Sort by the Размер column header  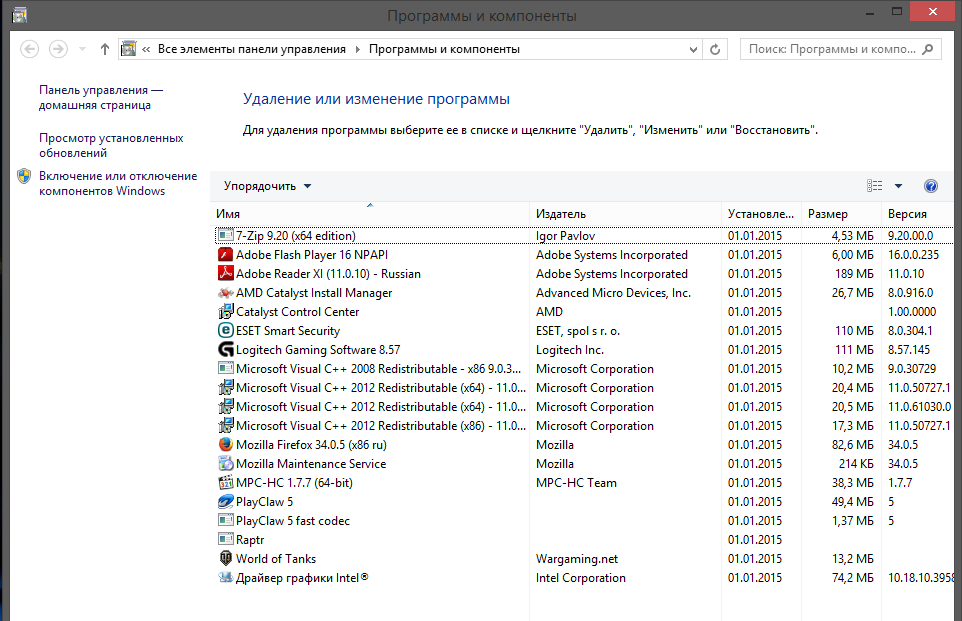coord(841,214)
